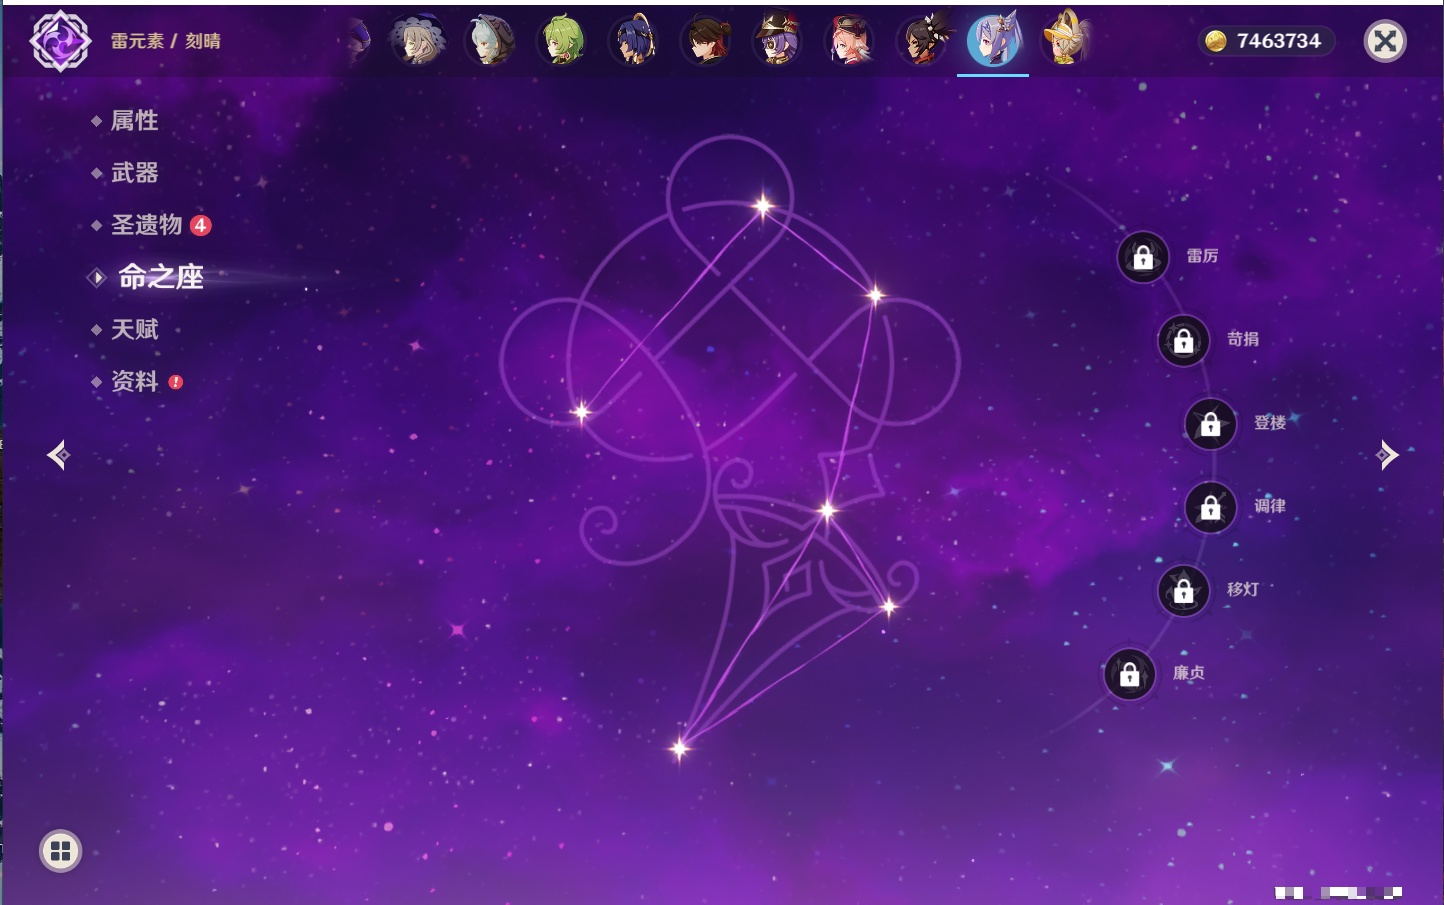Select the 命之座 constellation menu
Viewport: 1444px width, 905px height.
(x=161, y=277)
